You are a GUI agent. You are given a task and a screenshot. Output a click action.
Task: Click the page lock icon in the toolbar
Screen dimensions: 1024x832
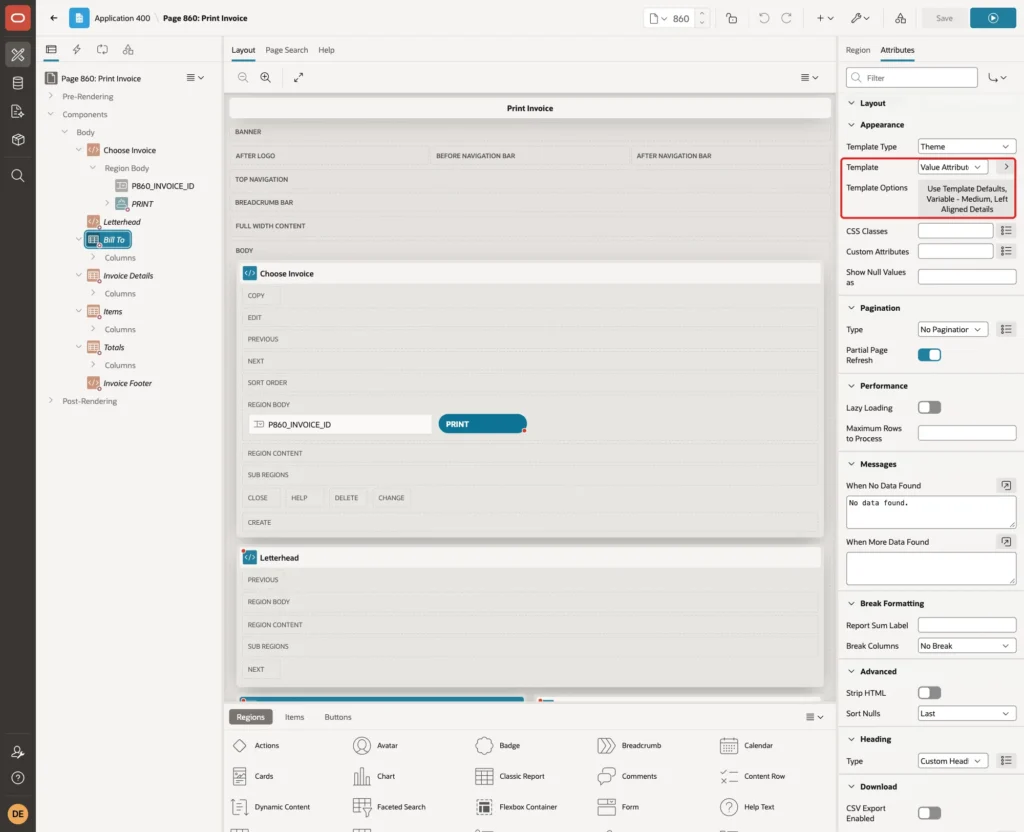point(731,18)
